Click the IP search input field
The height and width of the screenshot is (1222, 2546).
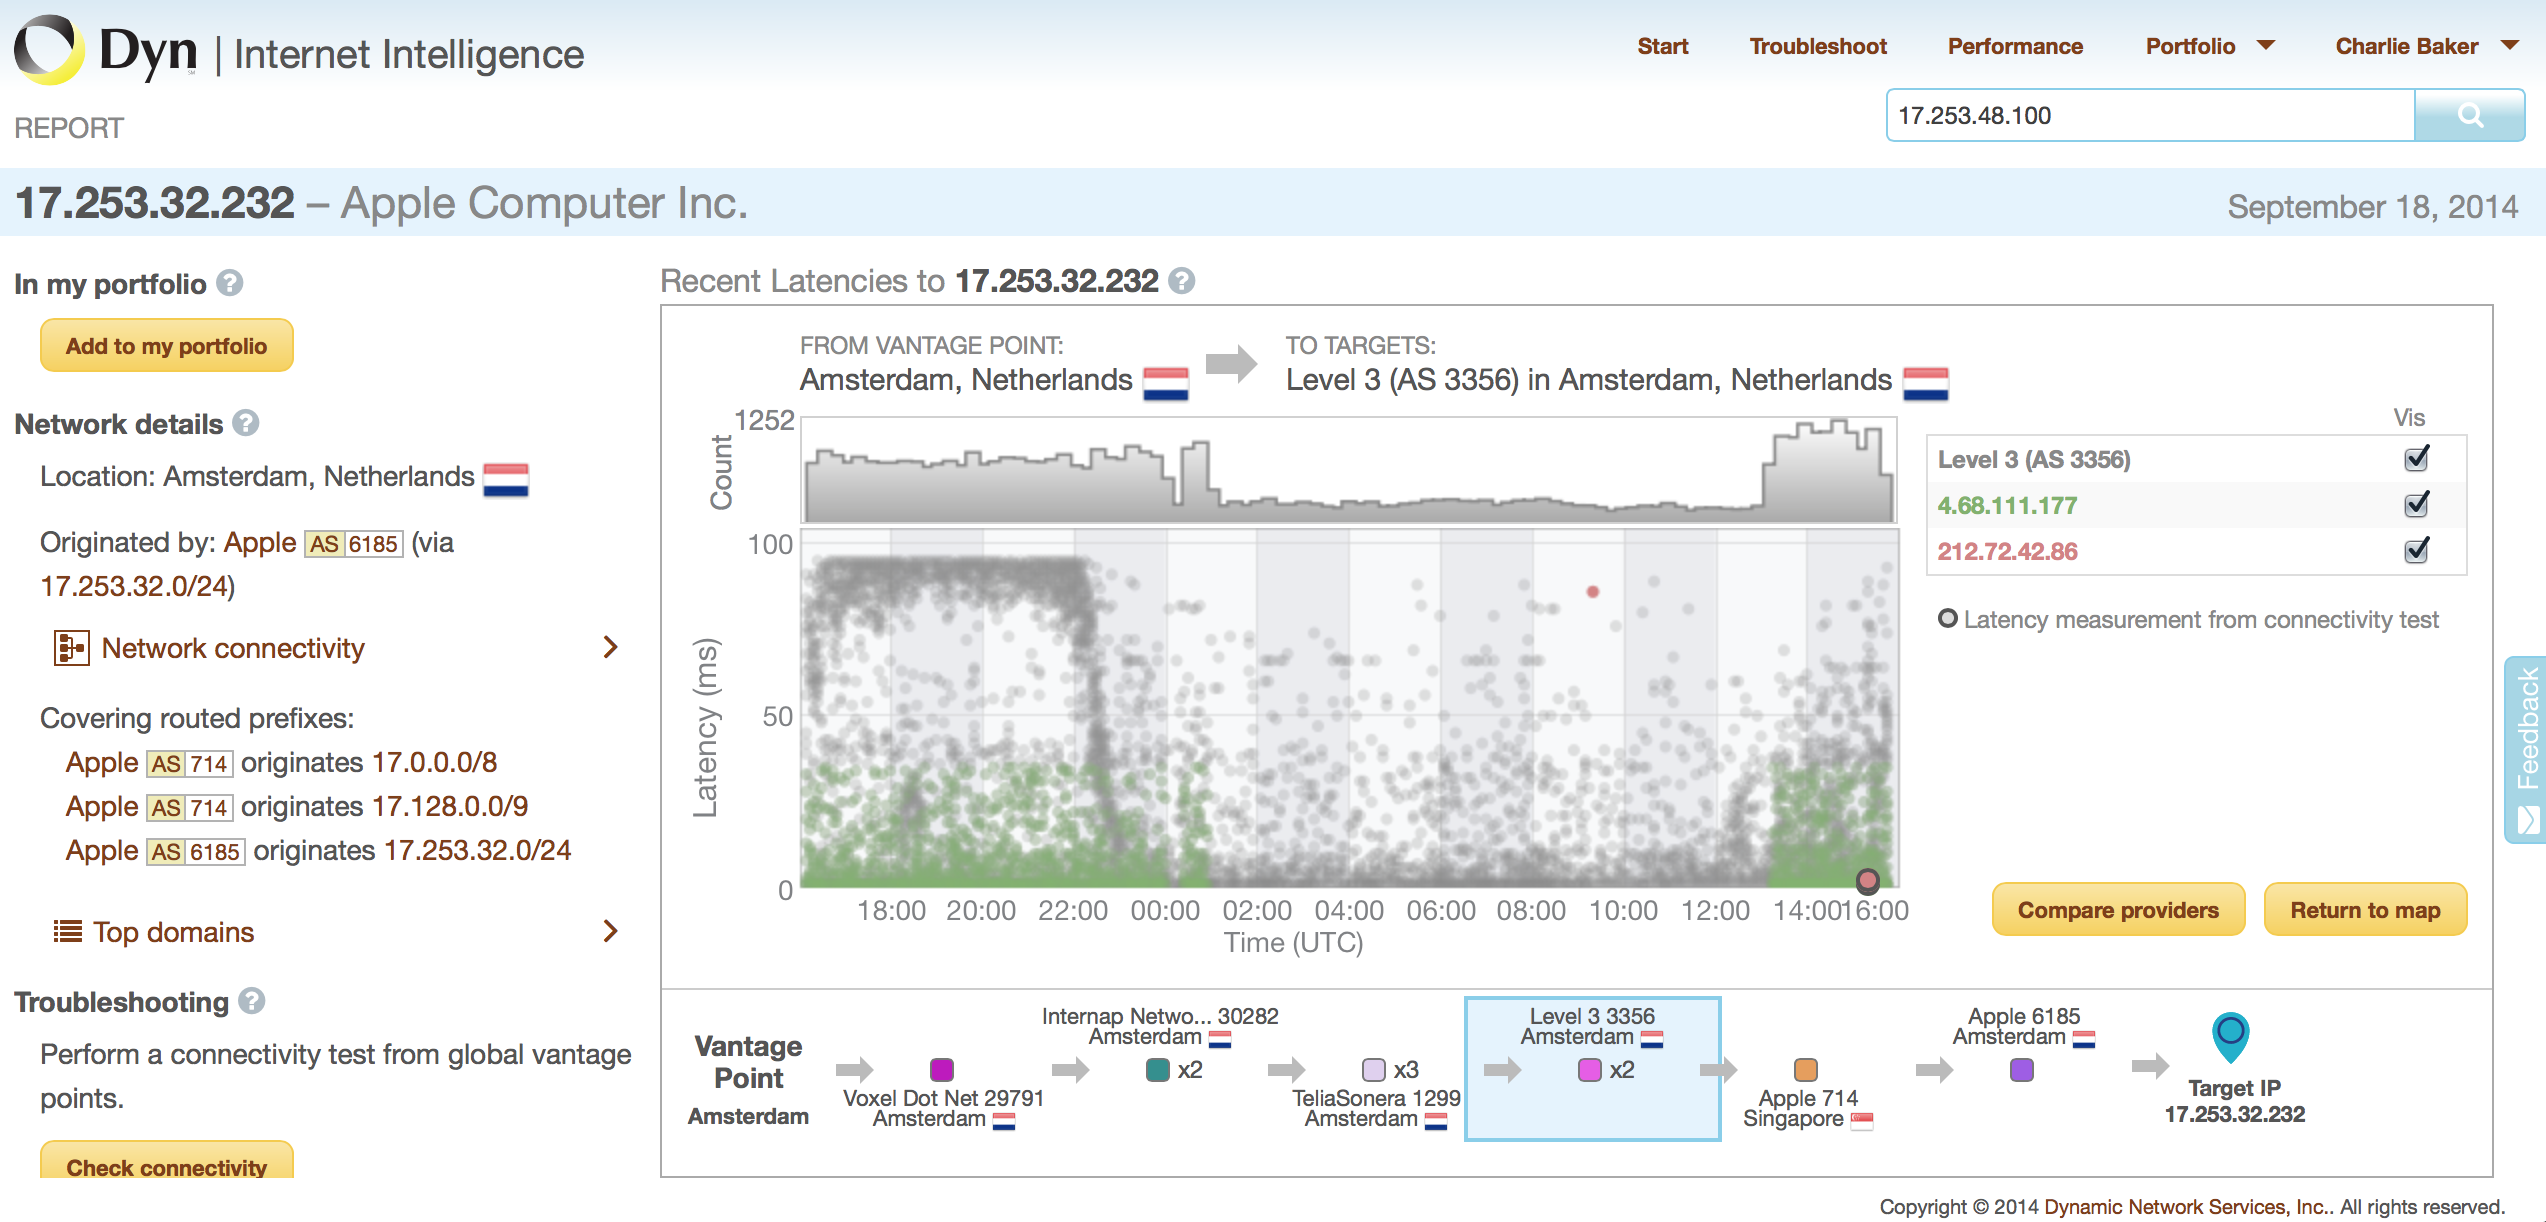point(2150,115)
